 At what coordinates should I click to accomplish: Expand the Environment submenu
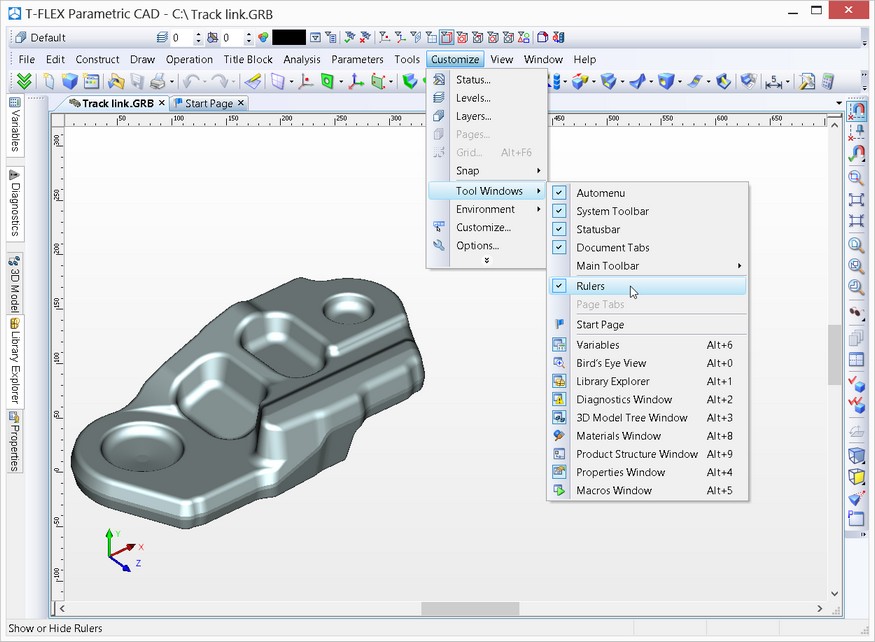pos(486,209)
